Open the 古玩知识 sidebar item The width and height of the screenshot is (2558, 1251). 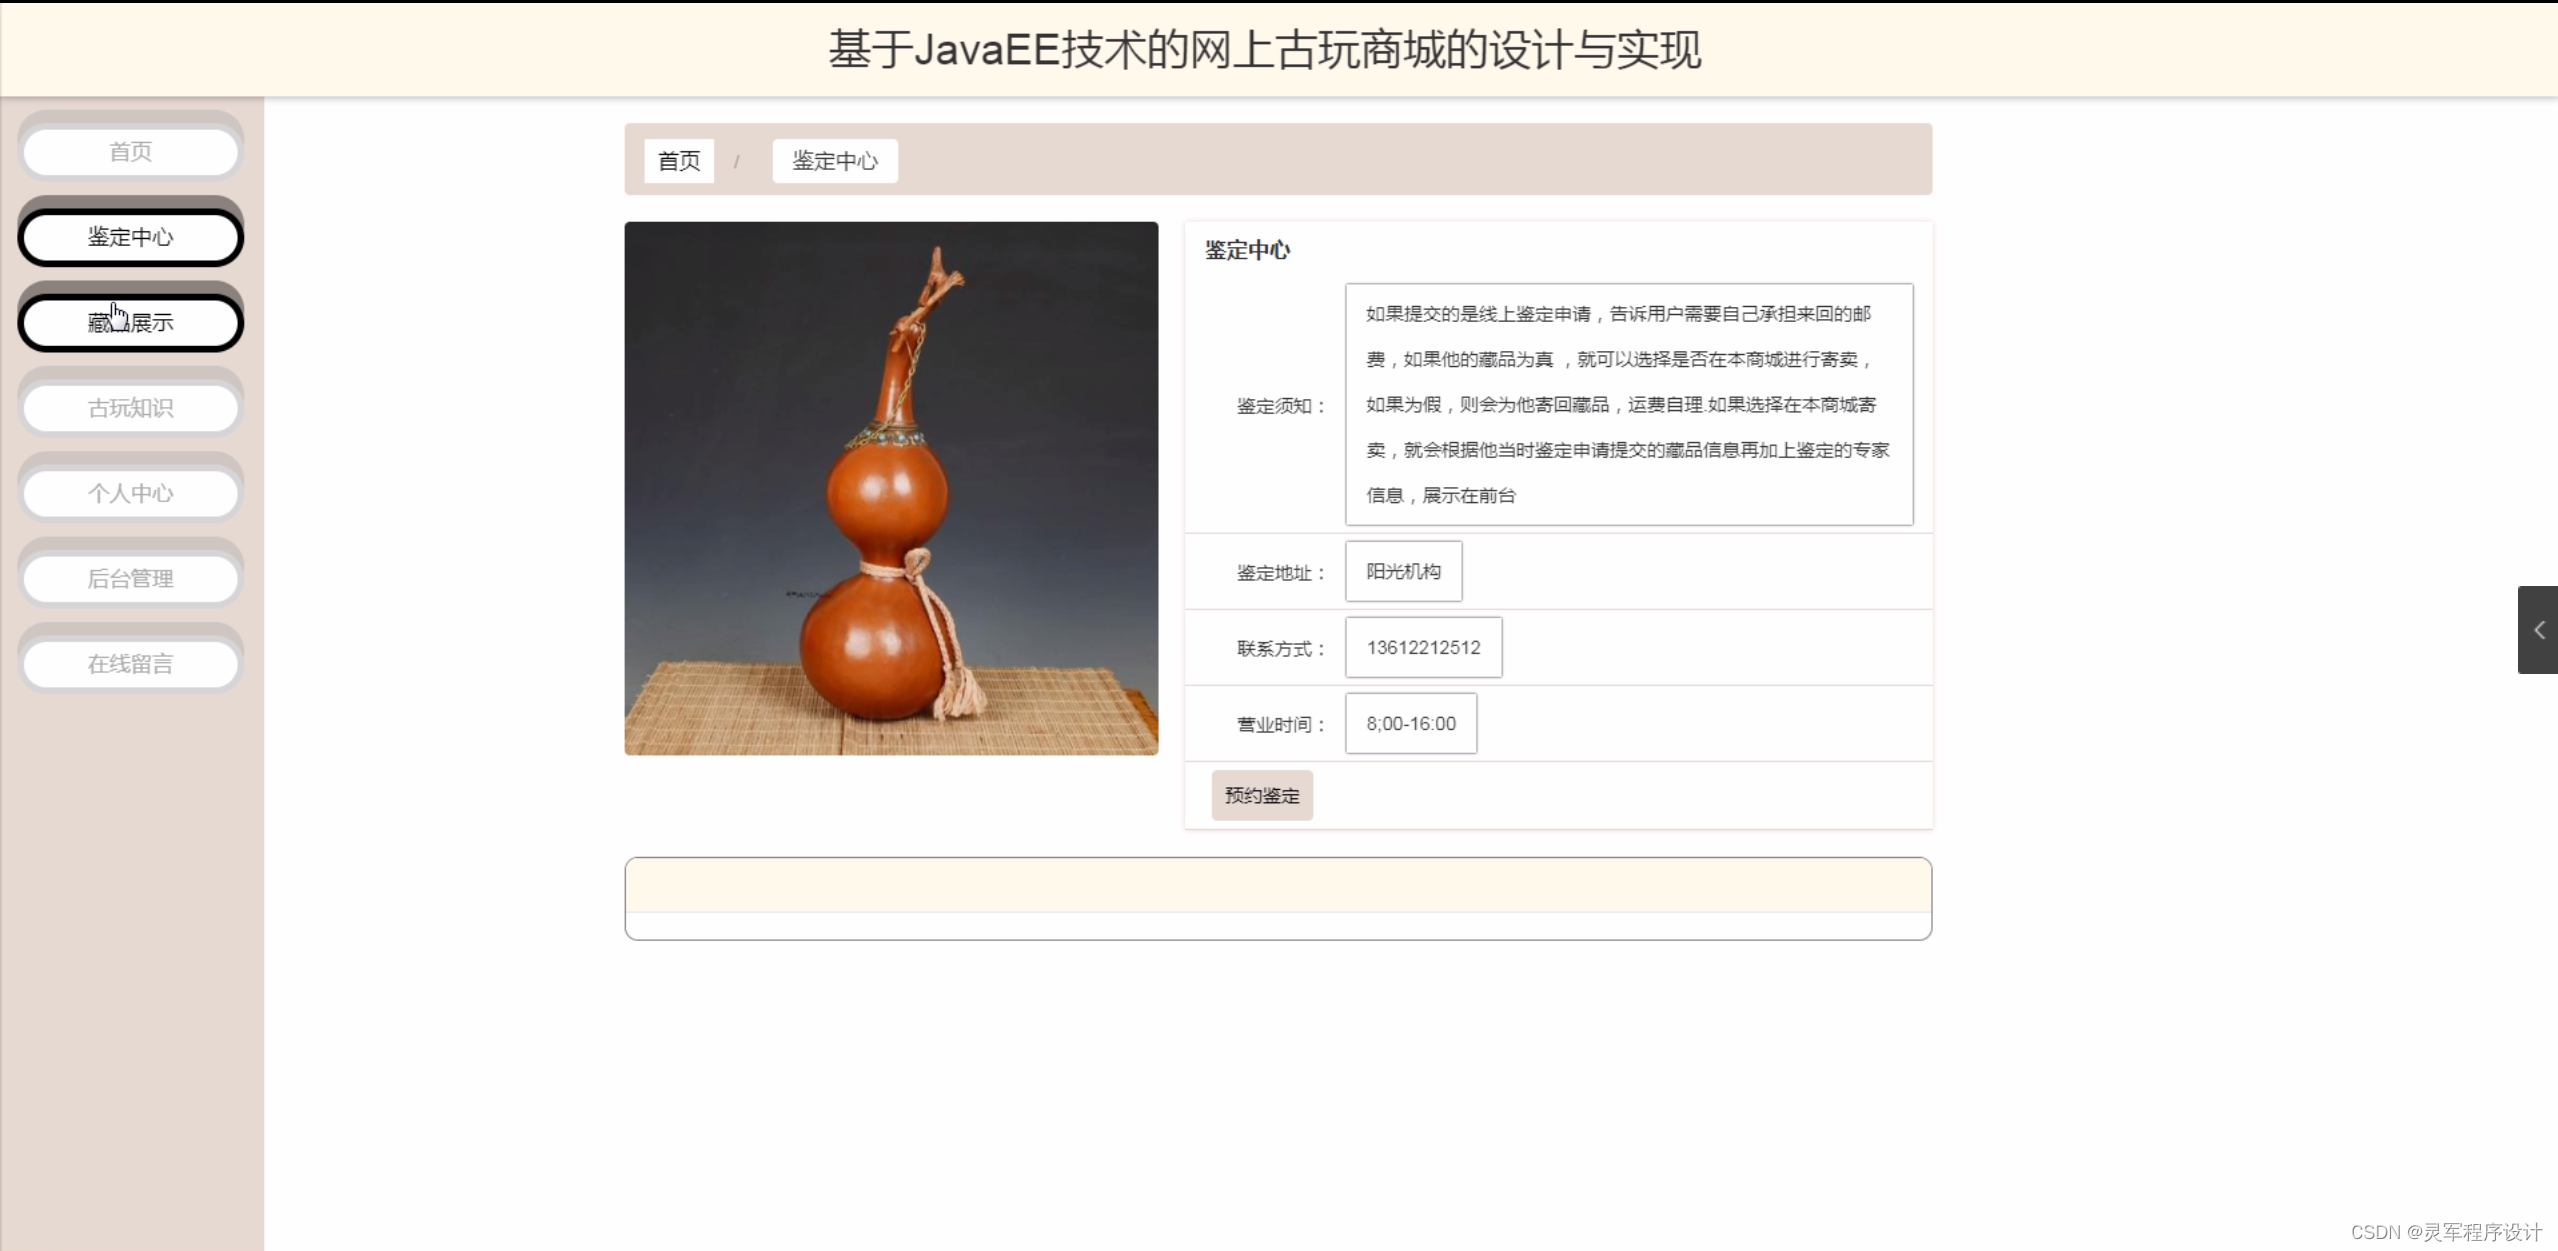click(x=129, y=407)
